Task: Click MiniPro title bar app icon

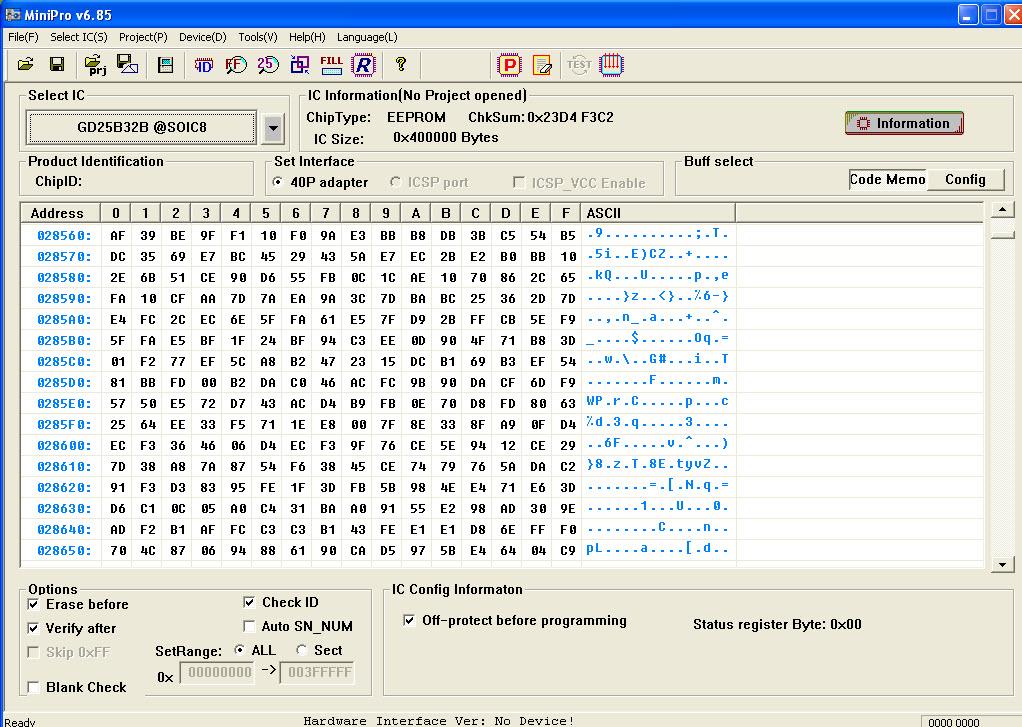Action: pyautogui.click(x=12, y=14)
